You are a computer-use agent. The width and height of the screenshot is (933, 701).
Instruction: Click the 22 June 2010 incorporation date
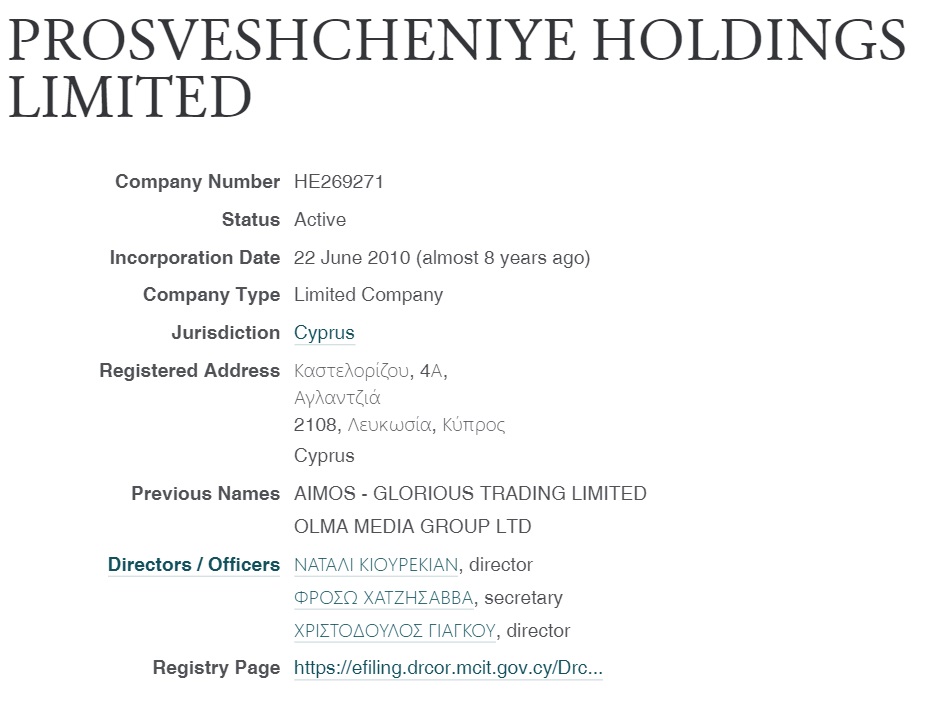coord(352,258)
